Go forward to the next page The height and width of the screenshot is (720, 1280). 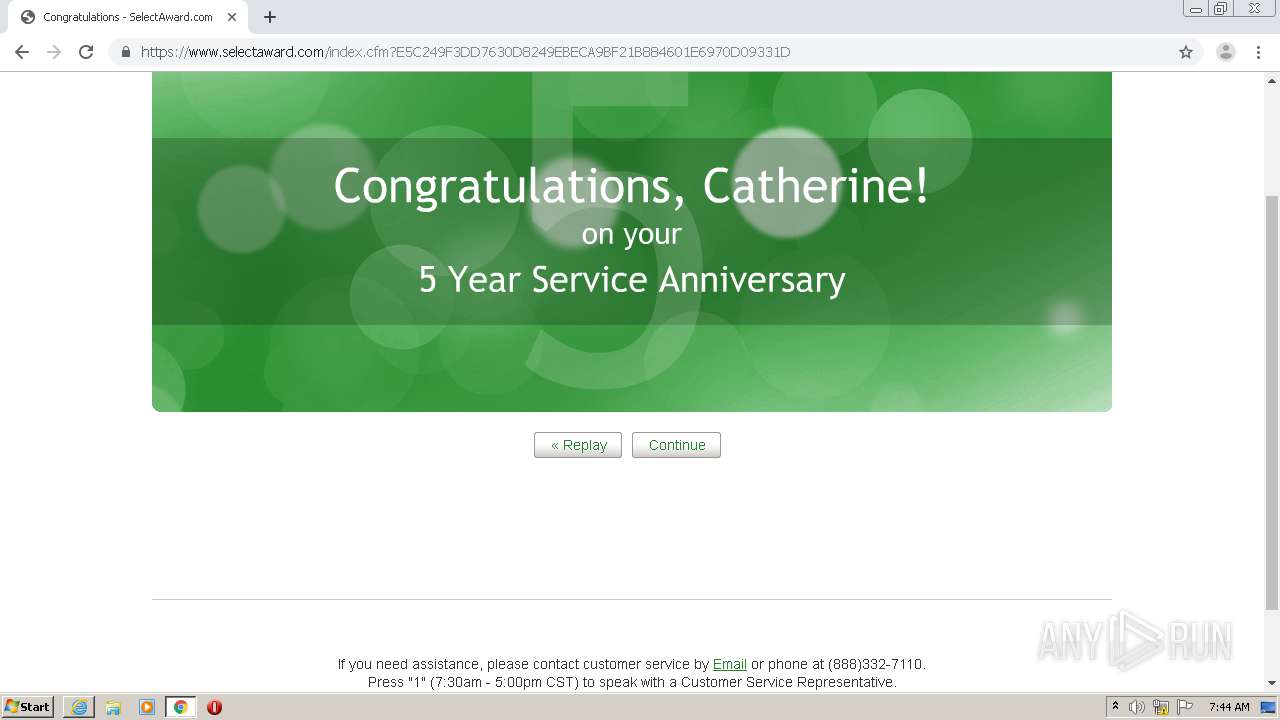54,52
